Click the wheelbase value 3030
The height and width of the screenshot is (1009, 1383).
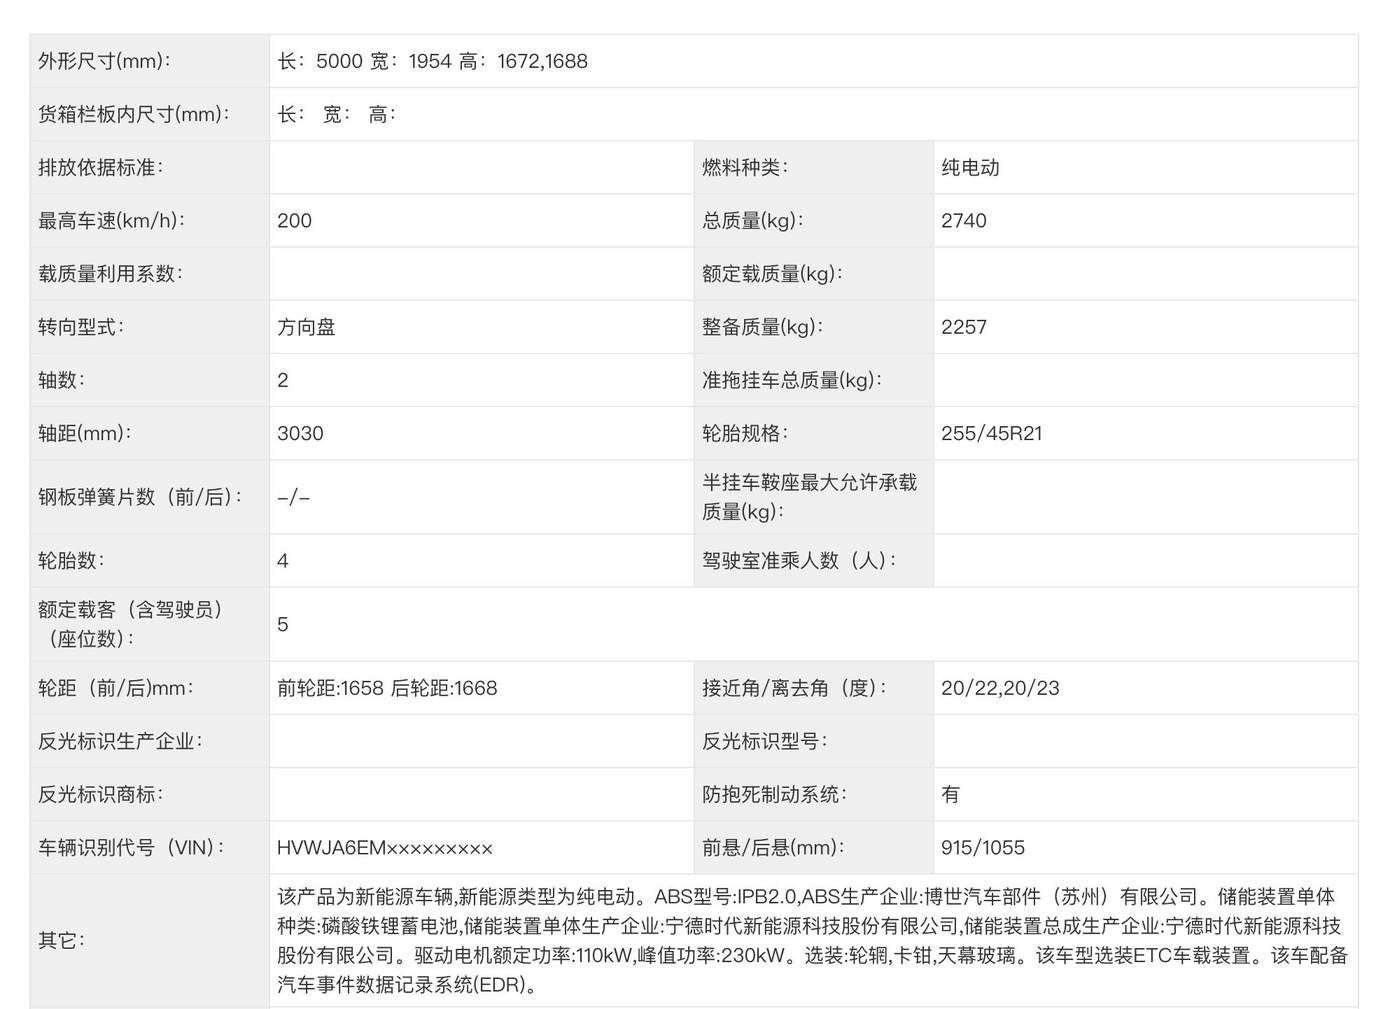click(300, 433)
